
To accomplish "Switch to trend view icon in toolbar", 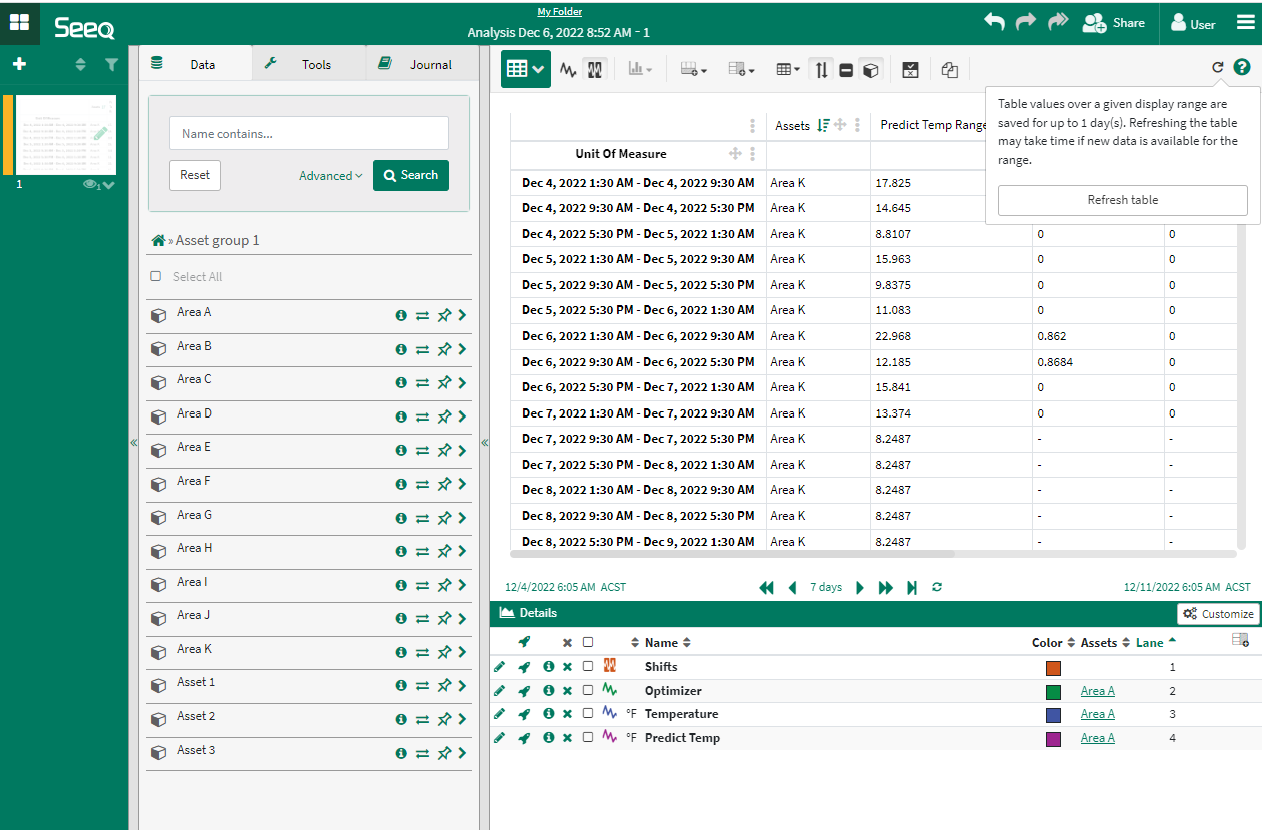I will tap(568, 70).
